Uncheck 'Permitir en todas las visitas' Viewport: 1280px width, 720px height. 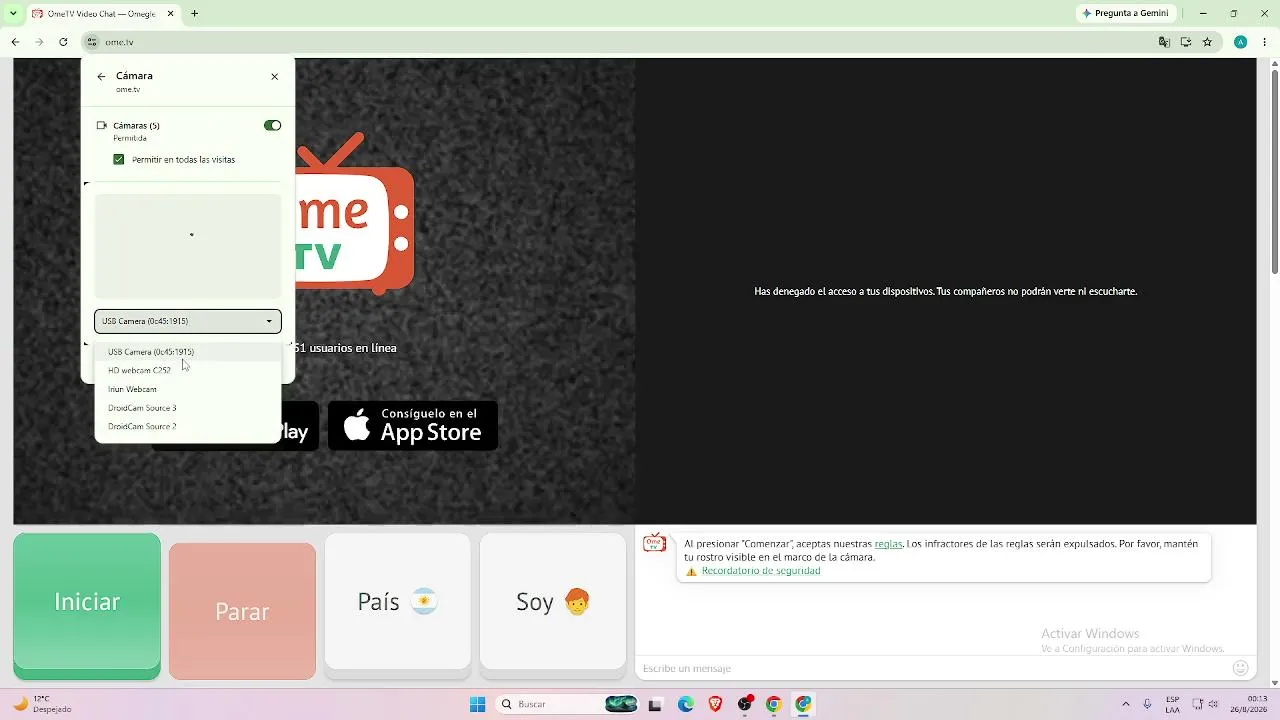tap(119, 160)
